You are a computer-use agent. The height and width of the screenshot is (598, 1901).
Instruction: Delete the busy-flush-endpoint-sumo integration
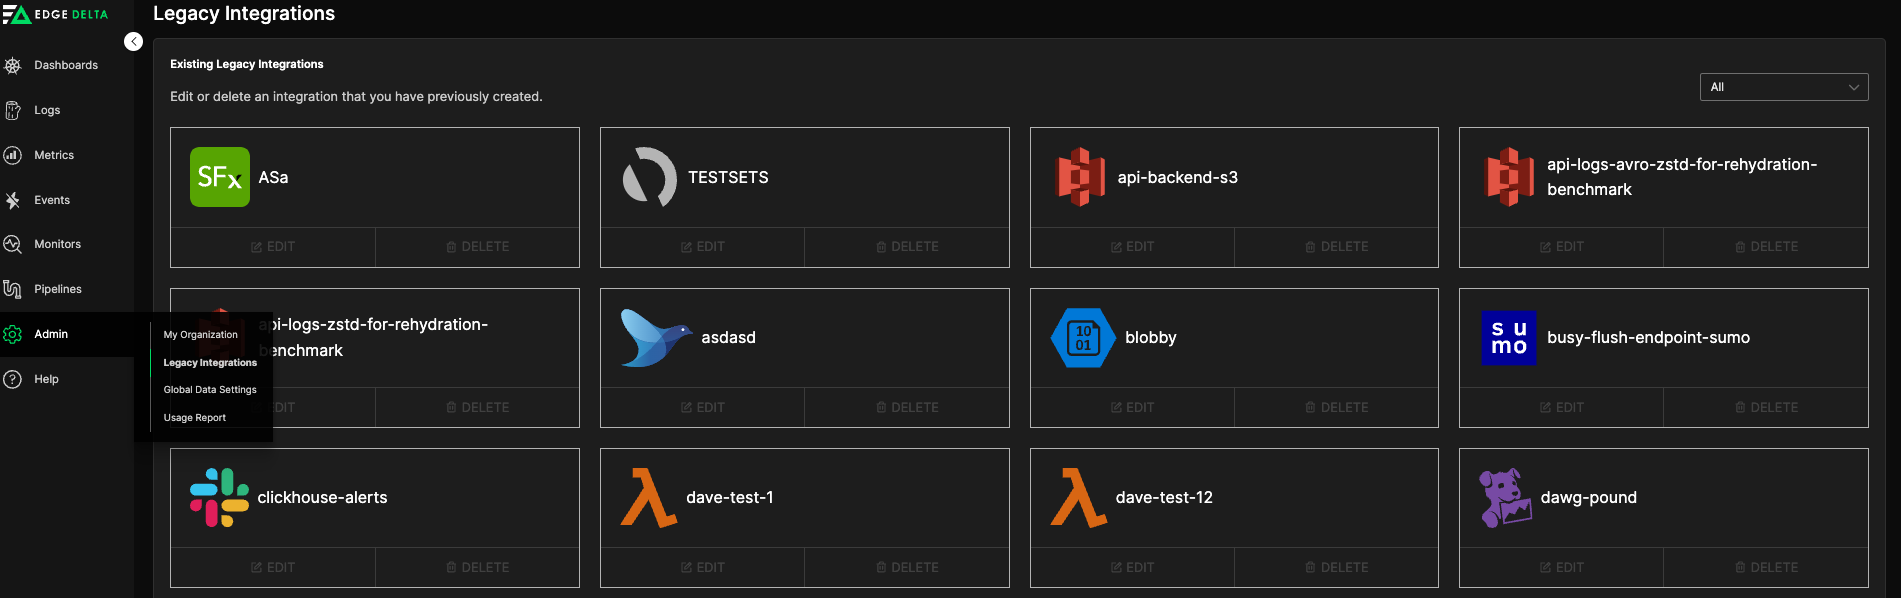[1766, 408]
